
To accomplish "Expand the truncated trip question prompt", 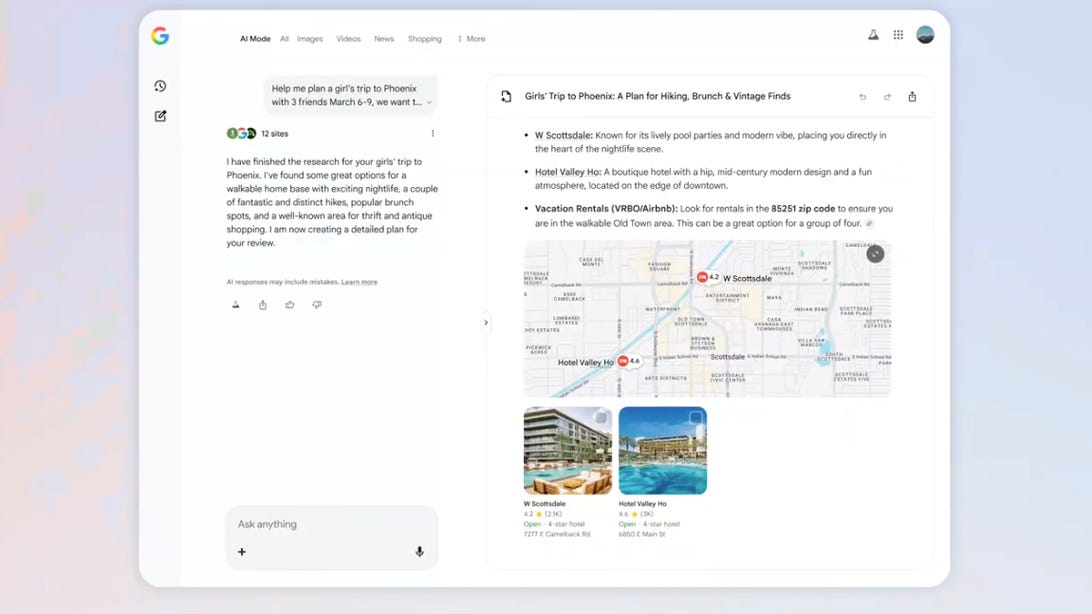I will [430, 103].
